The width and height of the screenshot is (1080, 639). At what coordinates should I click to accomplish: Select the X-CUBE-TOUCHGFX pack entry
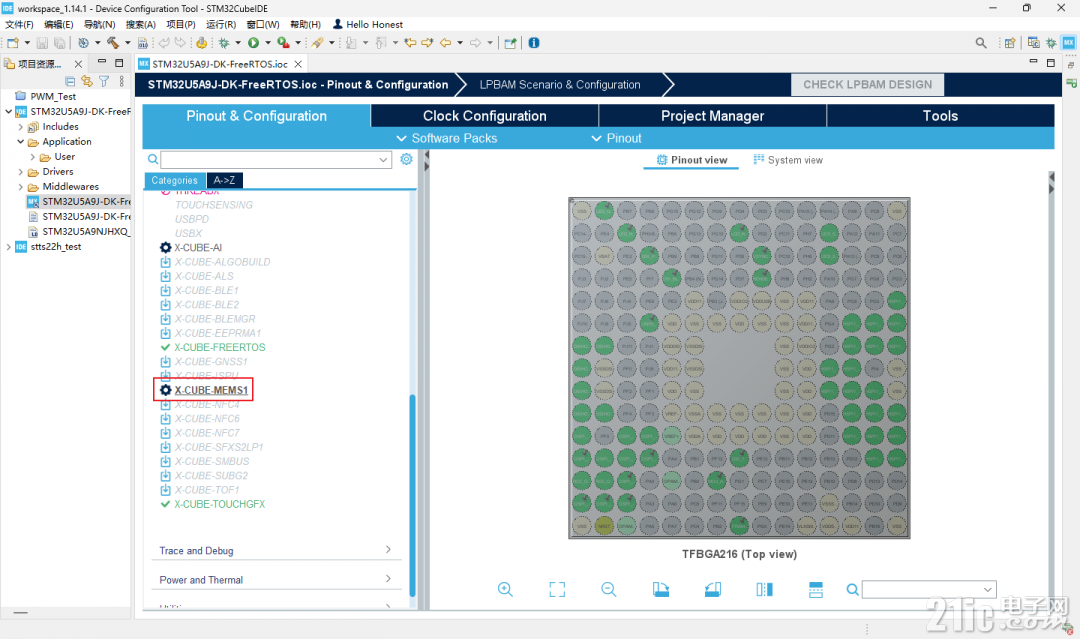[220, 505]
